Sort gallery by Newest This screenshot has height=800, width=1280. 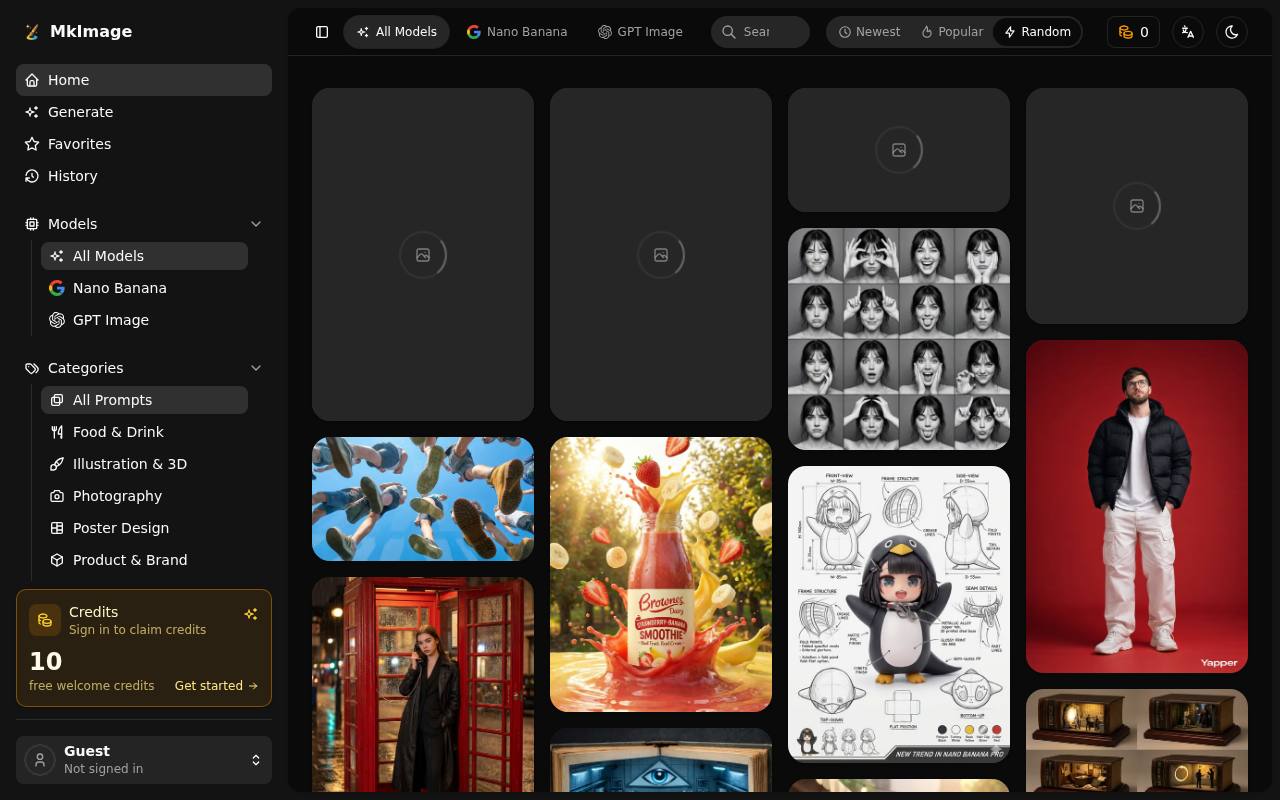coord(869,32)
